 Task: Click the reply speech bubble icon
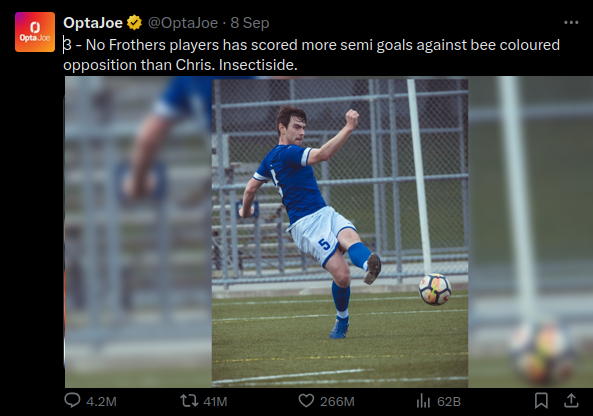[x=72, y=400]
